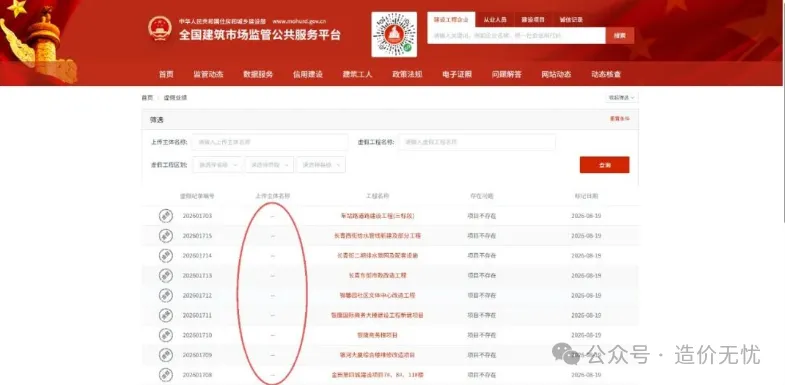The width and height of the screenshot is (785, 385).
Task: Switch to the 从业人员 search tab
Action: tap(495, 20)
